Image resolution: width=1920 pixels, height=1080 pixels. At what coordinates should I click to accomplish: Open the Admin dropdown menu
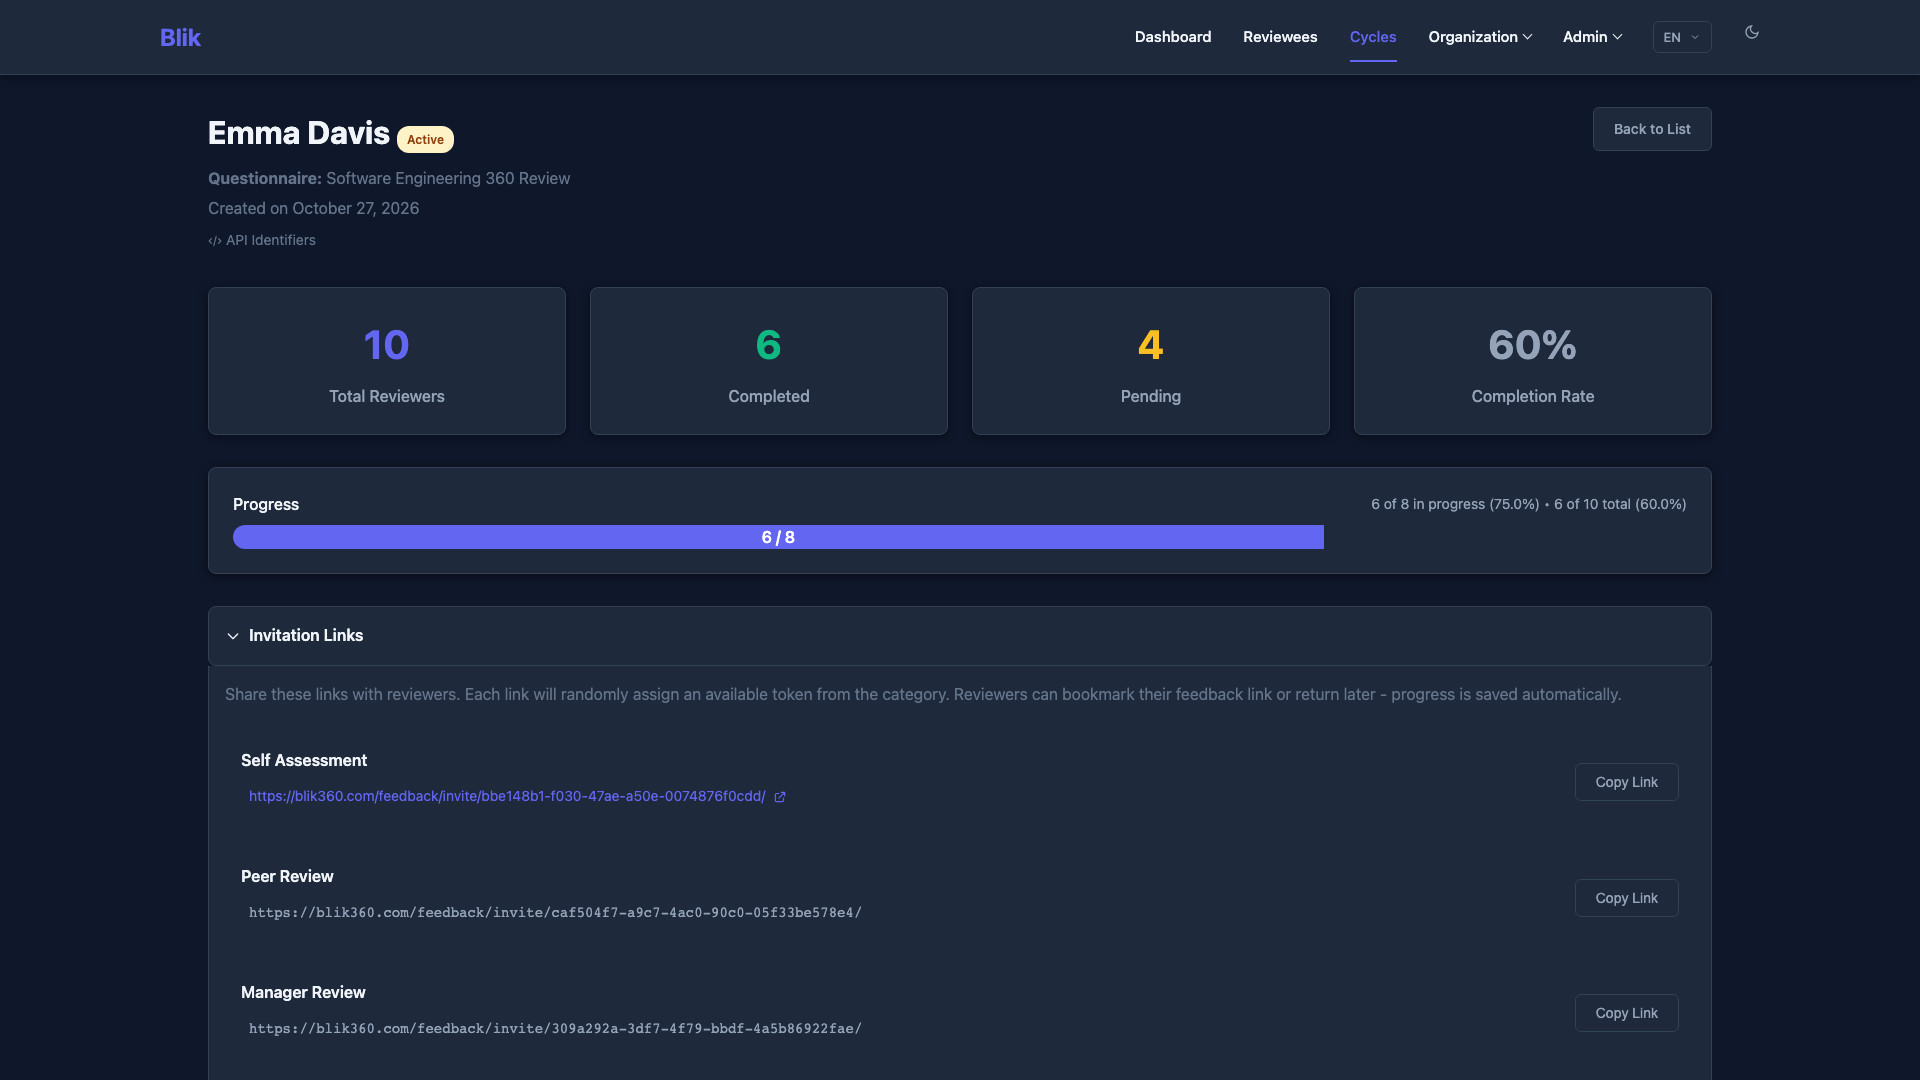pos(1592,37)
